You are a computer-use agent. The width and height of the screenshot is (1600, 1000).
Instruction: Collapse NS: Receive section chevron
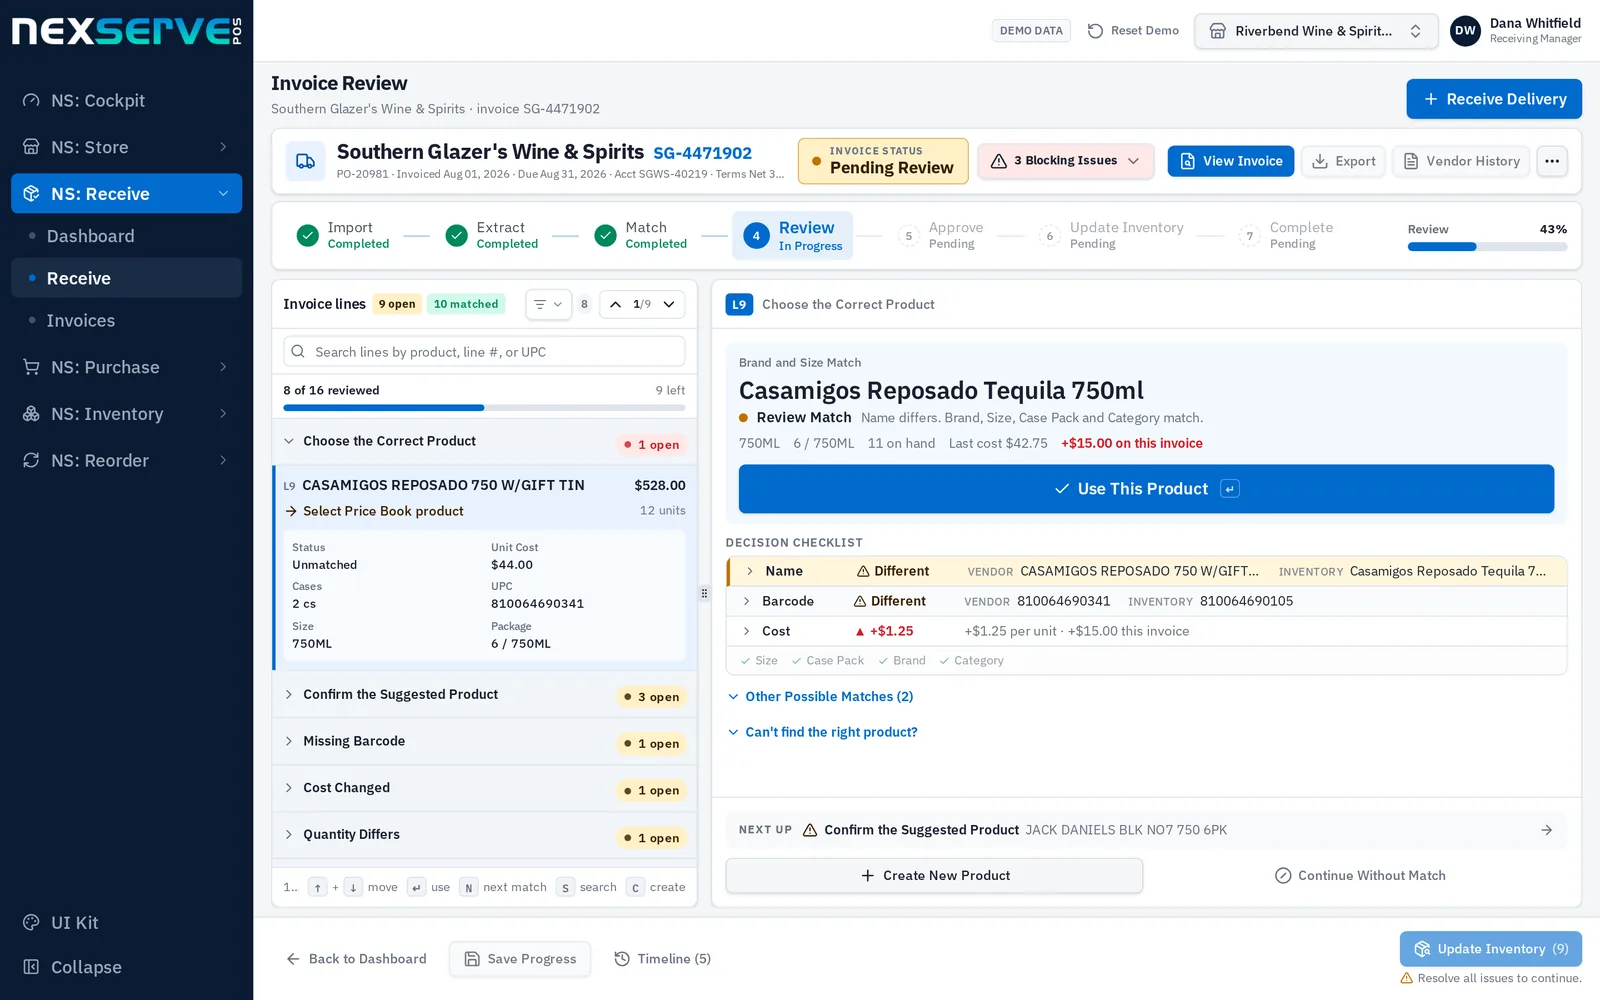pyautogui.click(x=223, y=193)
